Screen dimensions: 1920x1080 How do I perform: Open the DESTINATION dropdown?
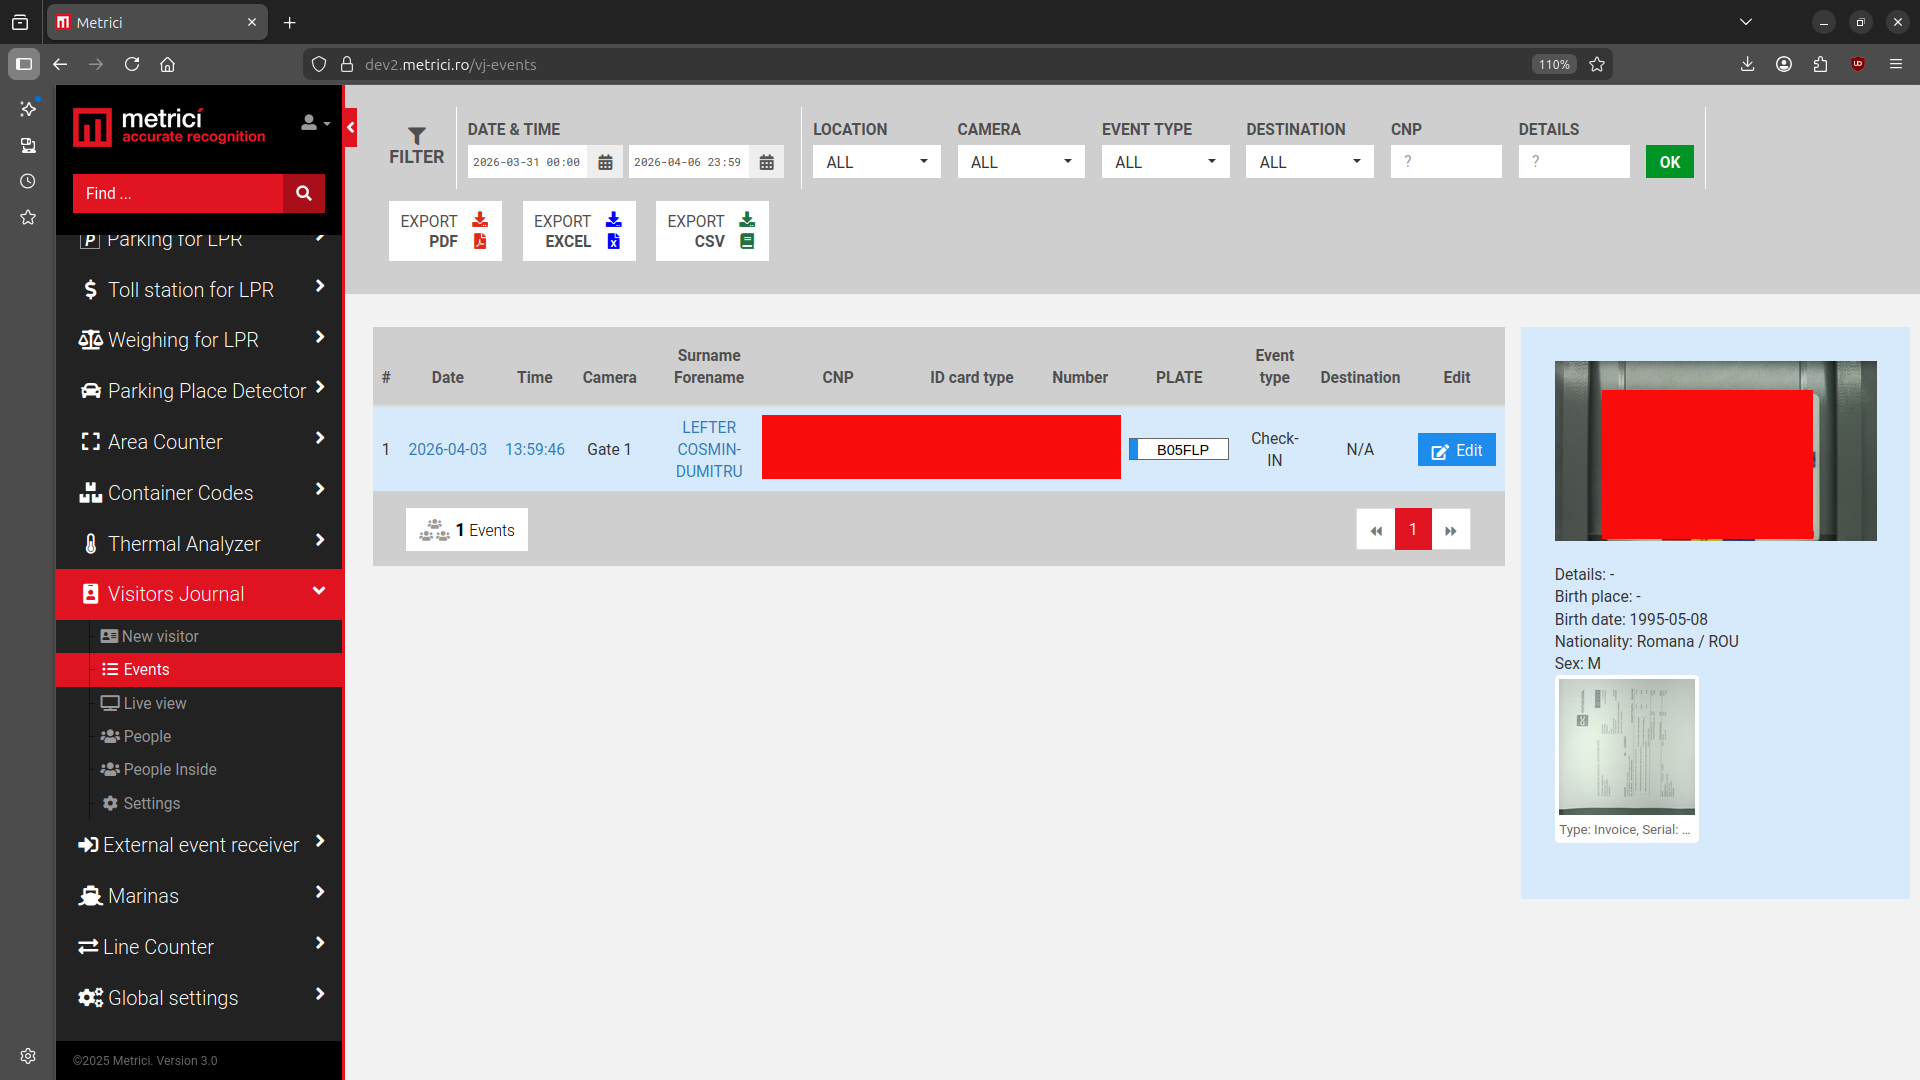click(1309, 162)
